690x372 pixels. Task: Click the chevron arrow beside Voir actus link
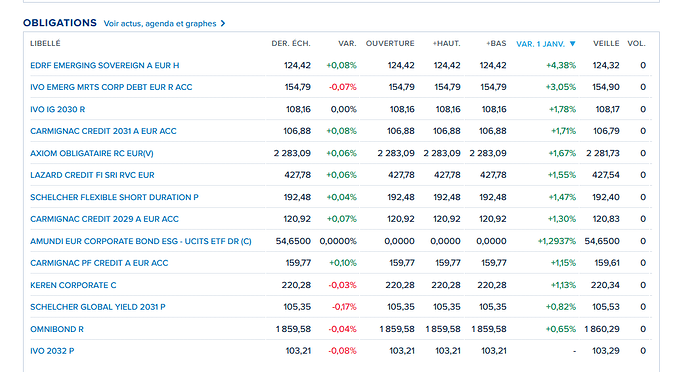click(223, 23)
